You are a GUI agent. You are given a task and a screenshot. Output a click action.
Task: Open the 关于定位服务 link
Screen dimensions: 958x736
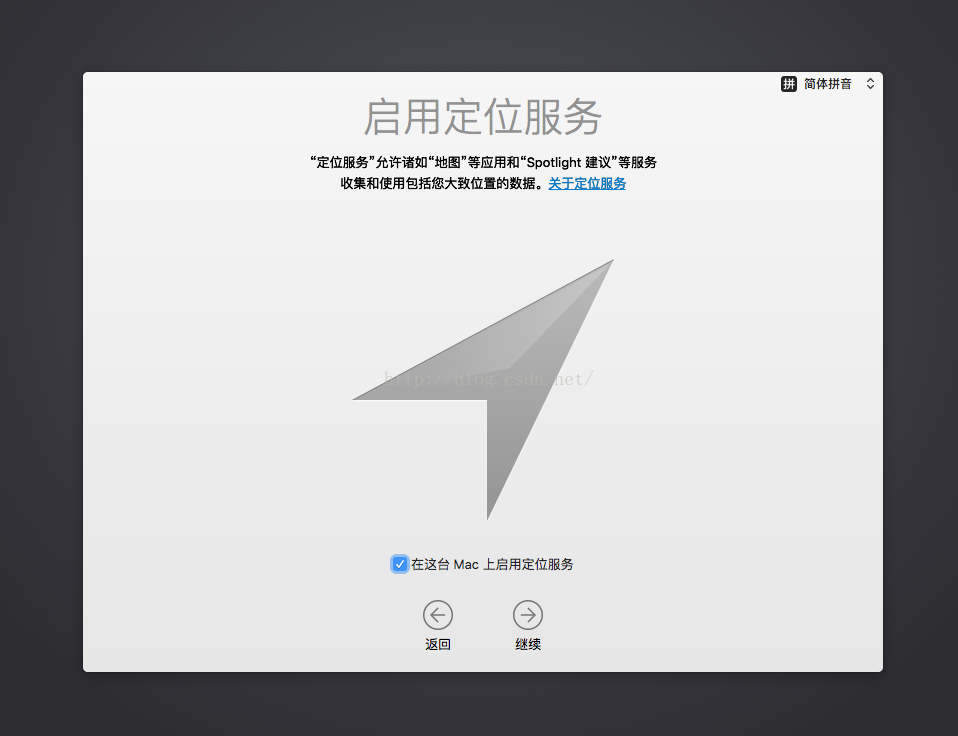[587, 183]
